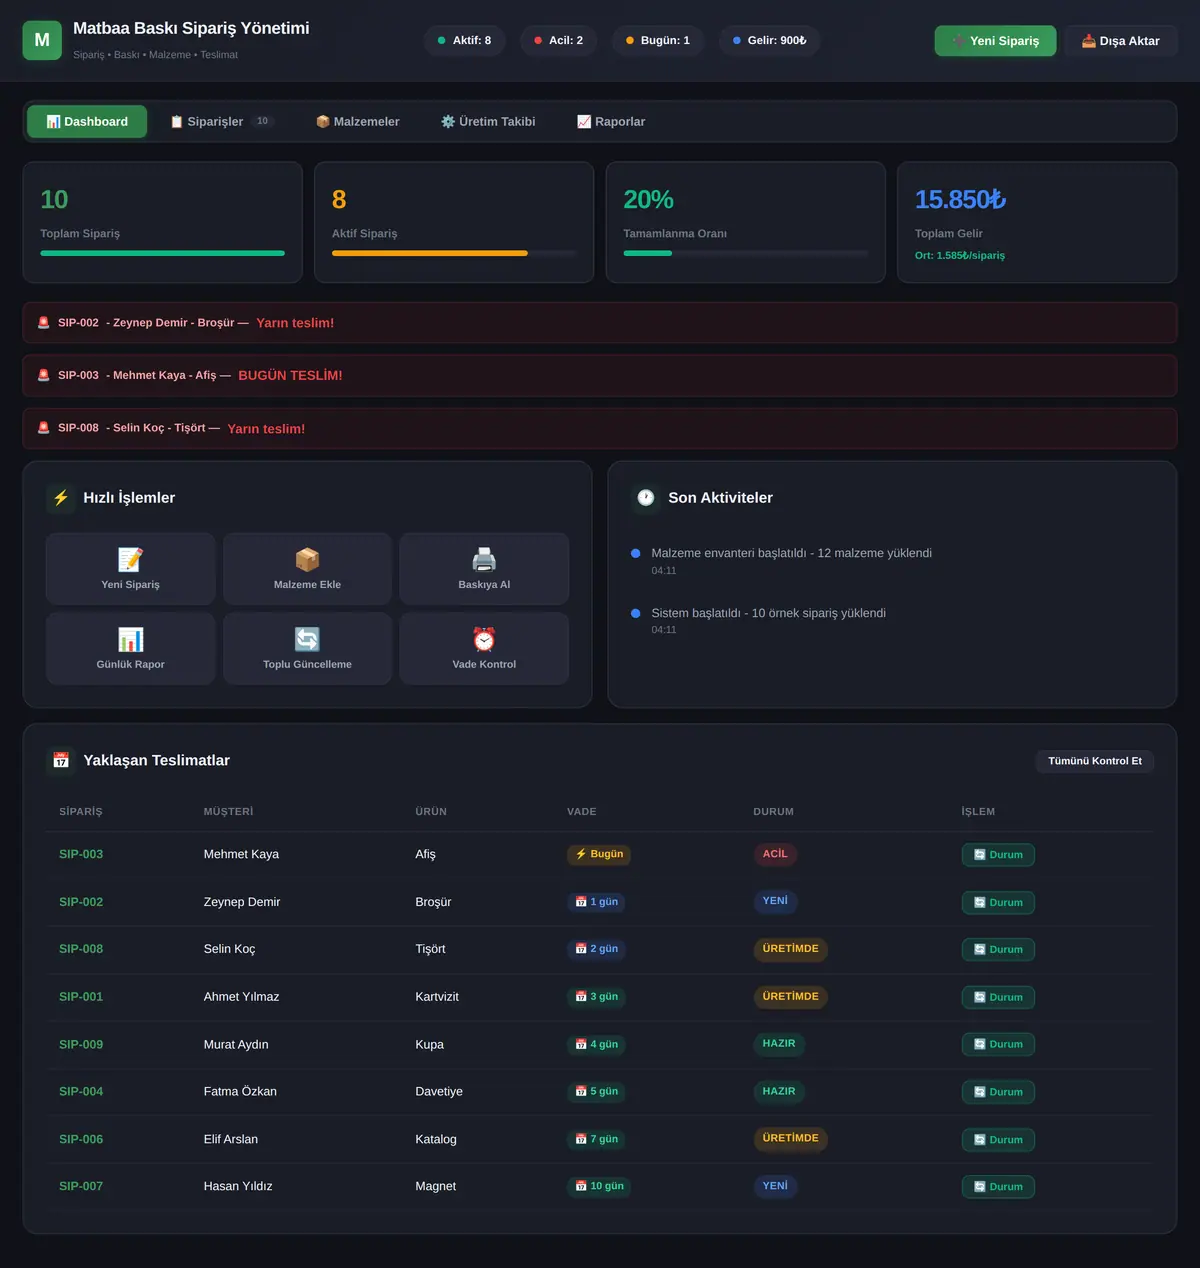Choose the Baskıya Al printer tile

point(484,568)
